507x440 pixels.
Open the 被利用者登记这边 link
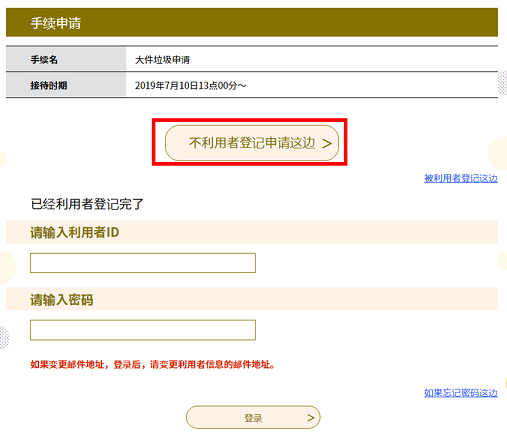point(461,178)
